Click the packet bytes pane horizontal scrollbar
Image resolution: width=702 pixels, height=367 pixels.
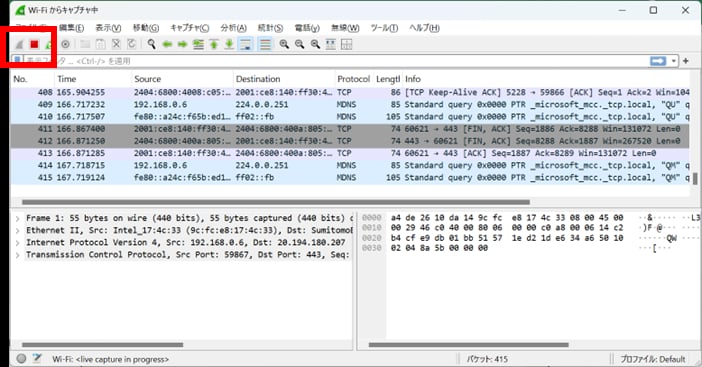pyautogui.click(x=468, y=345)
